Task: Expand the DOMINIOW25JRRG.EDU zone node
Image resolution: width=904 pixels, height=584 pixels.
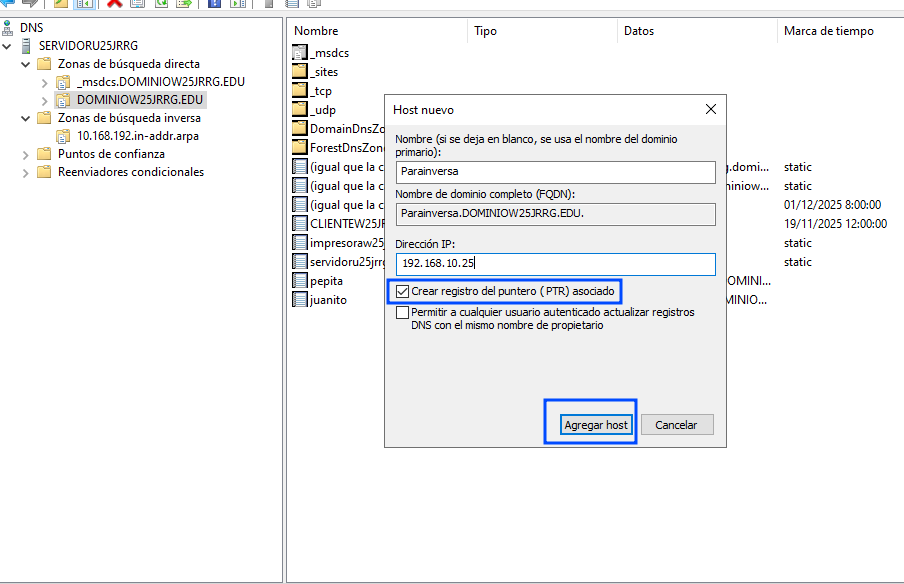Action: click(44, 100)
